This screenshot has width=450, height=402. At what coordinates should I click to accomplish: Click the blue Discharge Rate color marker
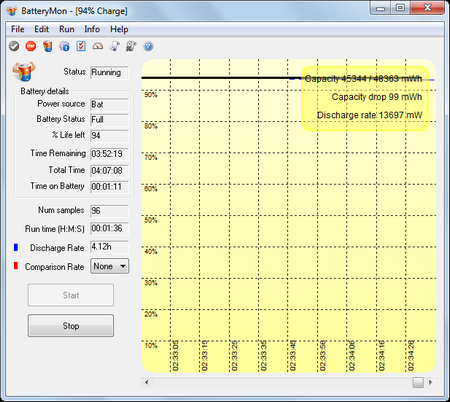tap(16, 247)
